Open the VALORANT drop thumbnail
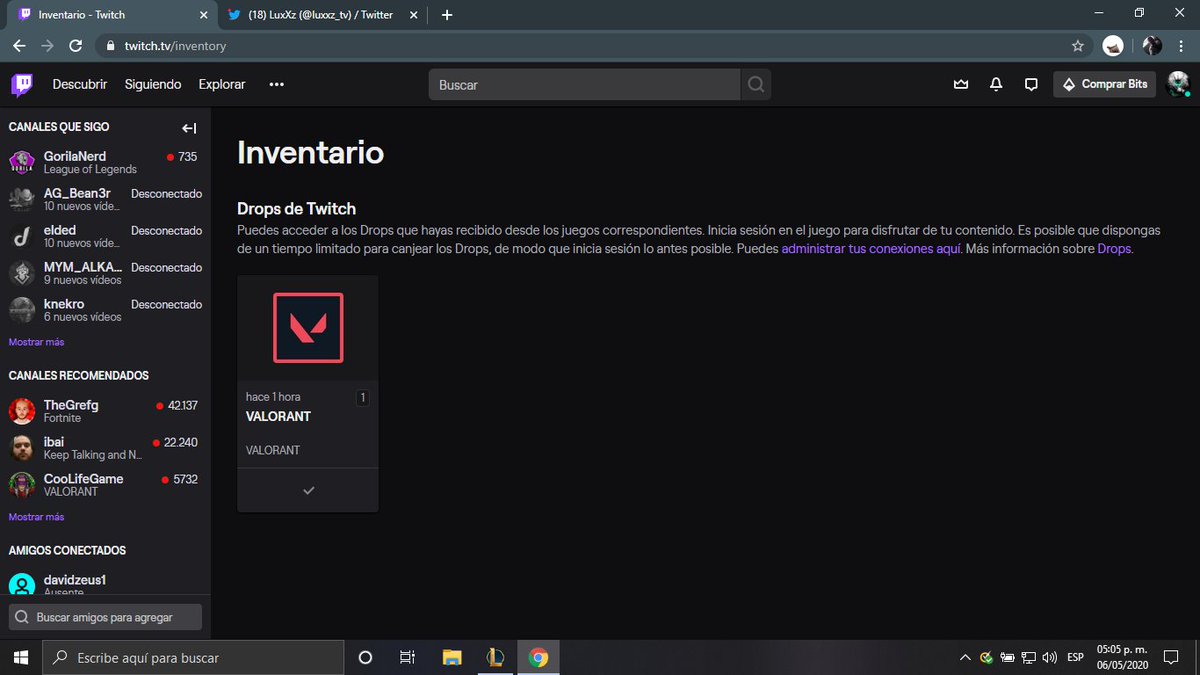 (x=308, y=328)
